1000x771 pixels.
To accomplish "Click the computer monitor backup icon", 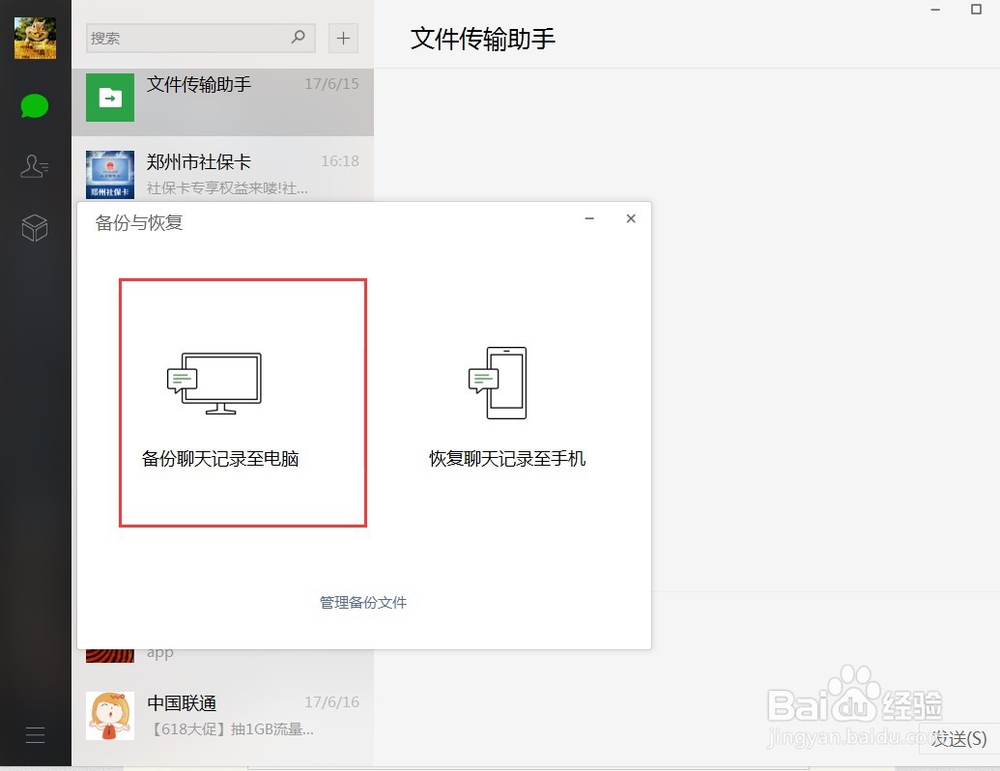I will coord(214,383).
